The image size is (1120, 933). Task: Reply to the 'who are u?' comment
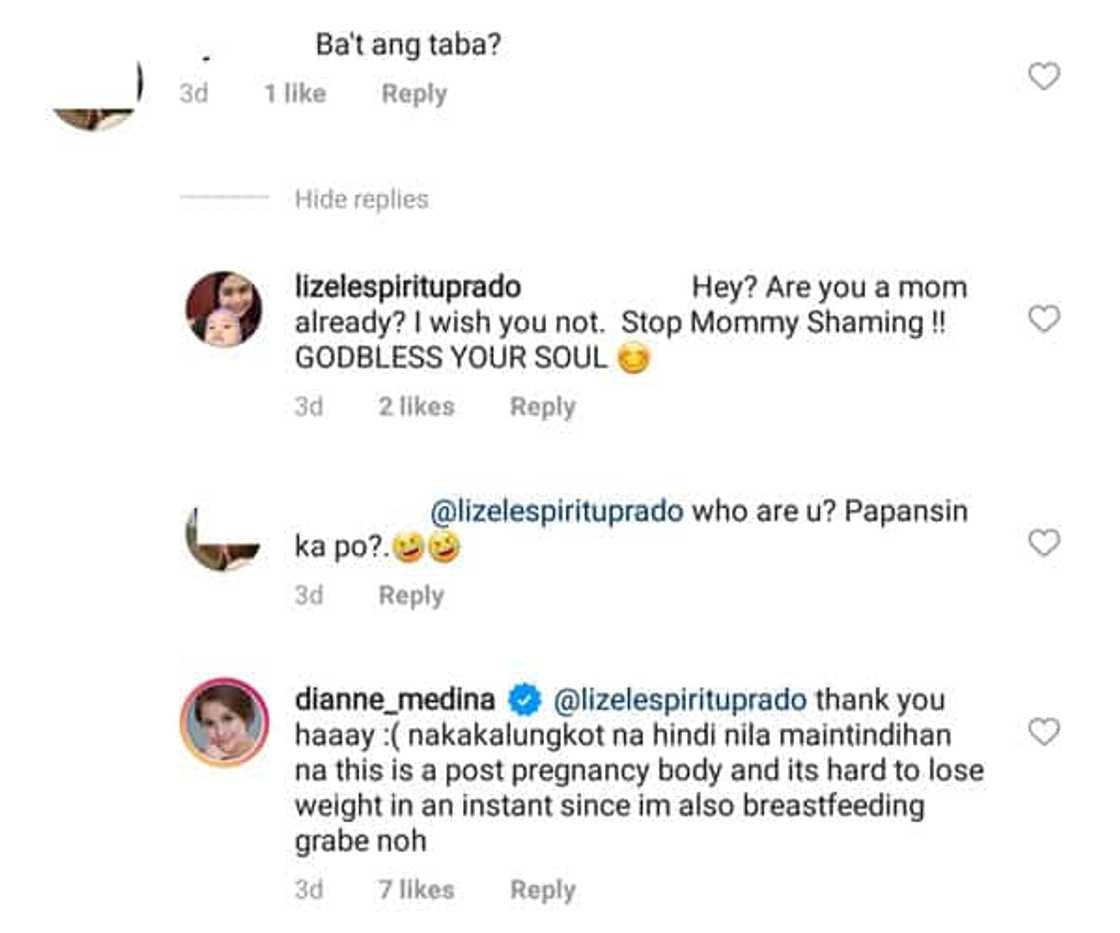410,596
